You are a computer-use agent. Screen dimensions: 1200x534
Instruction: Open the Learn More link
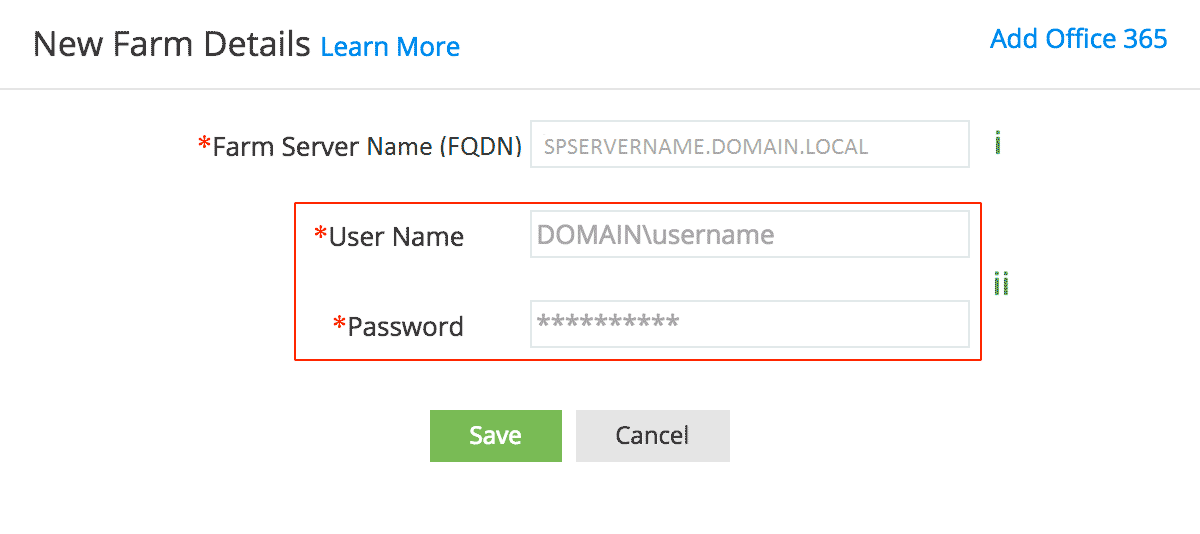pyautogui.click(x=390, y=47)
